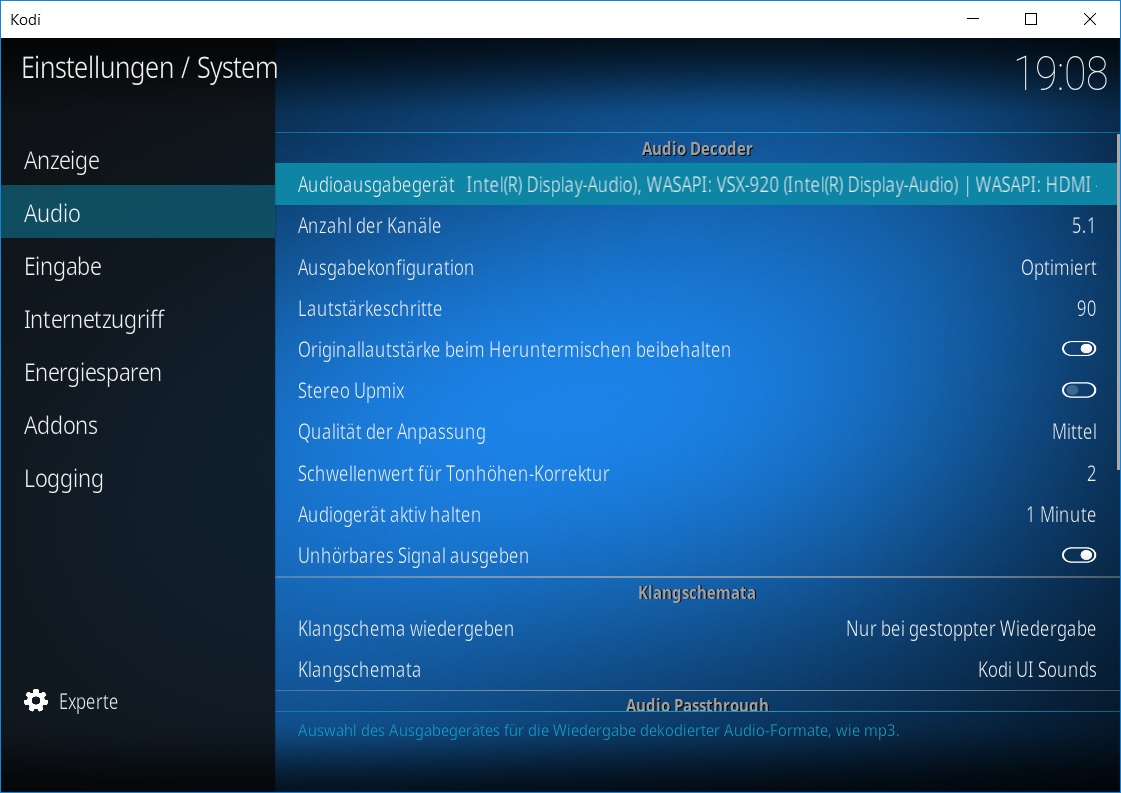Change the Anzahl der Kanäle value
The height and width of the screenshot is (793, 1121).
696,226
